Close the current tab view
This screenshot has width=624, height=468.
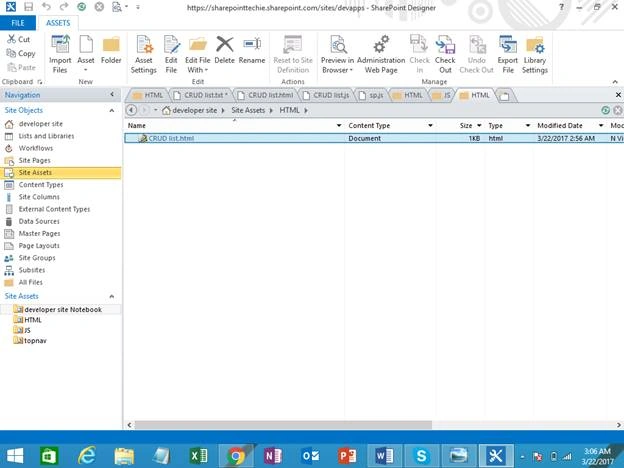(x=618, y=95)
